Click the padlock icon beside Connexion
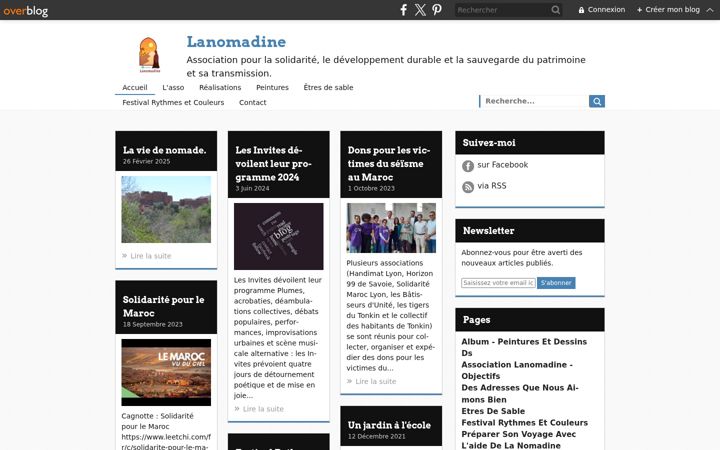Viewport: 720px width, 450px height. coord(581,10)
